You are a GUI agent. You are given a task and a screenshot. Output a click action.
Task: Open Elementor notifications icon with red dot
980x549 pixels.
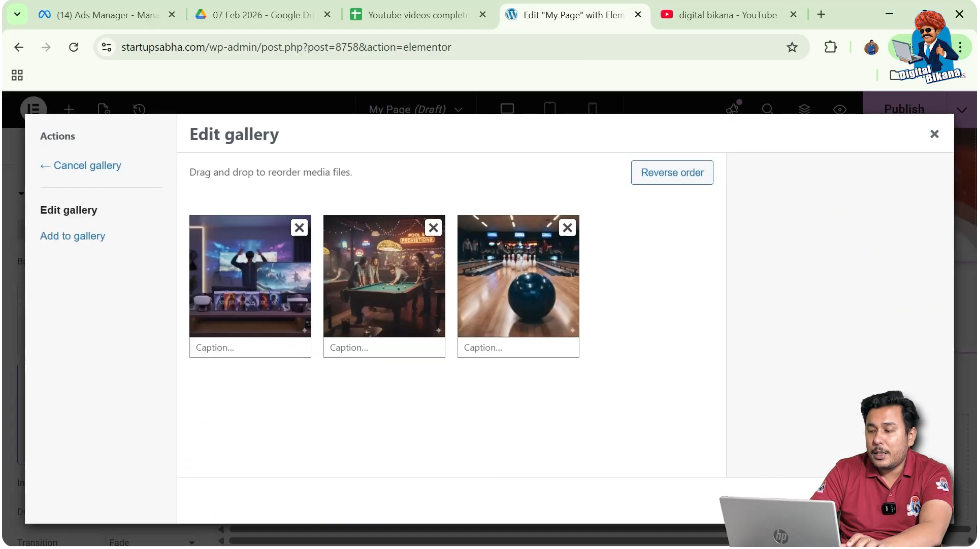tap(732, 108)
